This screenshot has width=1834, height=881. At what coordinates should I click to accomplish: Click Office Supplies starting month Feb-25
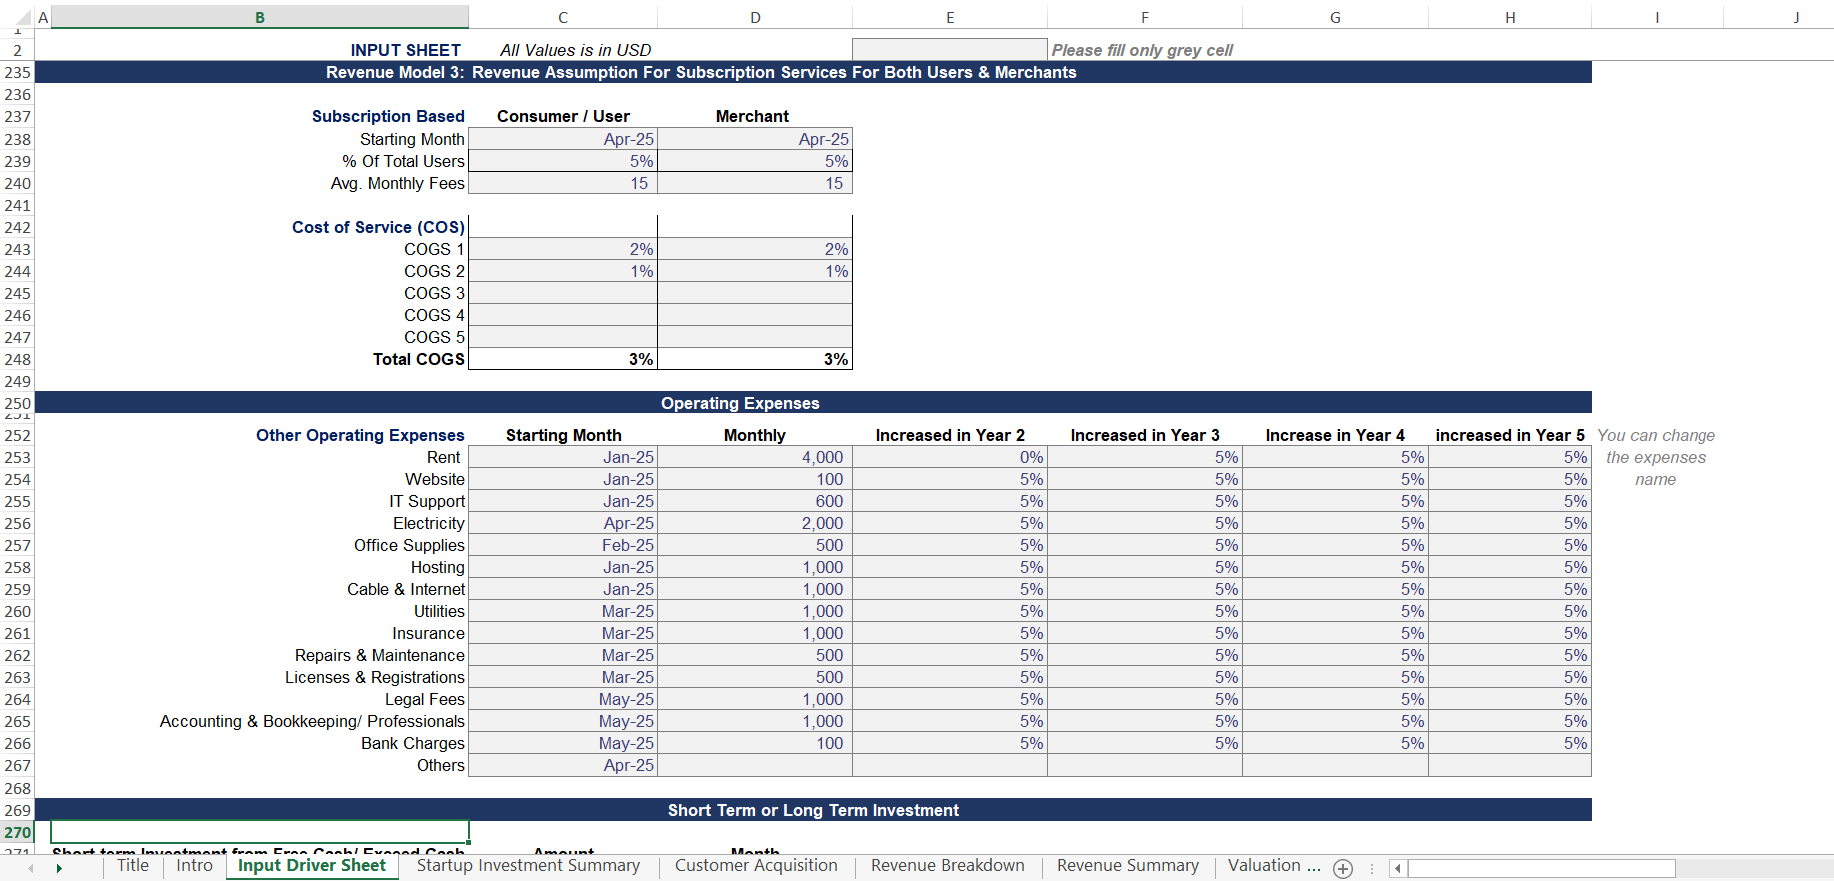pos(563,545)
